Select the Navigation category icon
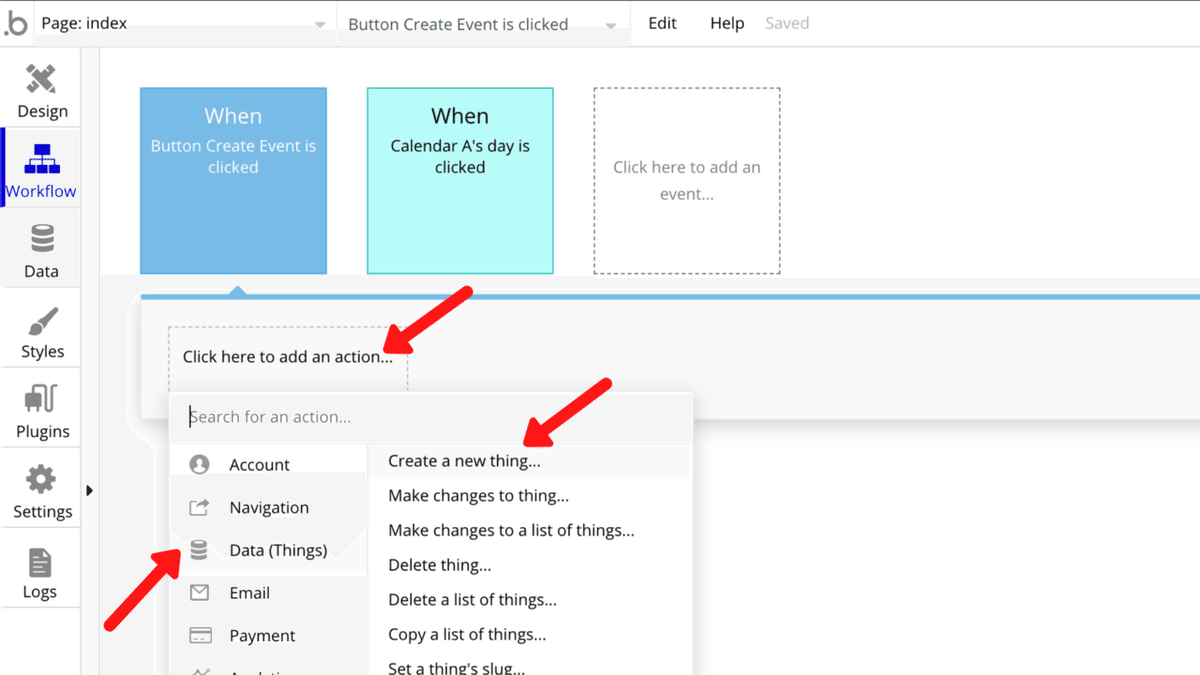Image resolution: width=1200 pixels, height=675 pixels. [199, 508]
